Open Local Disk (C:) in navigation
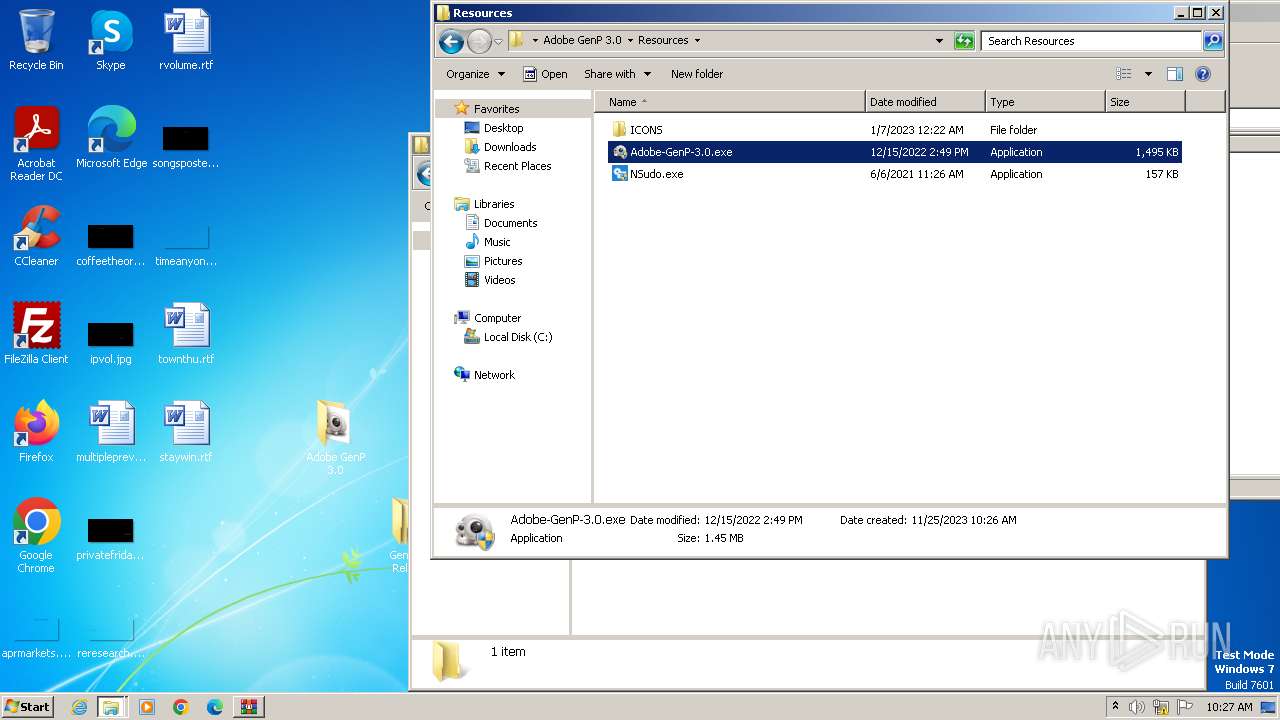 click(x=518, y=337)
